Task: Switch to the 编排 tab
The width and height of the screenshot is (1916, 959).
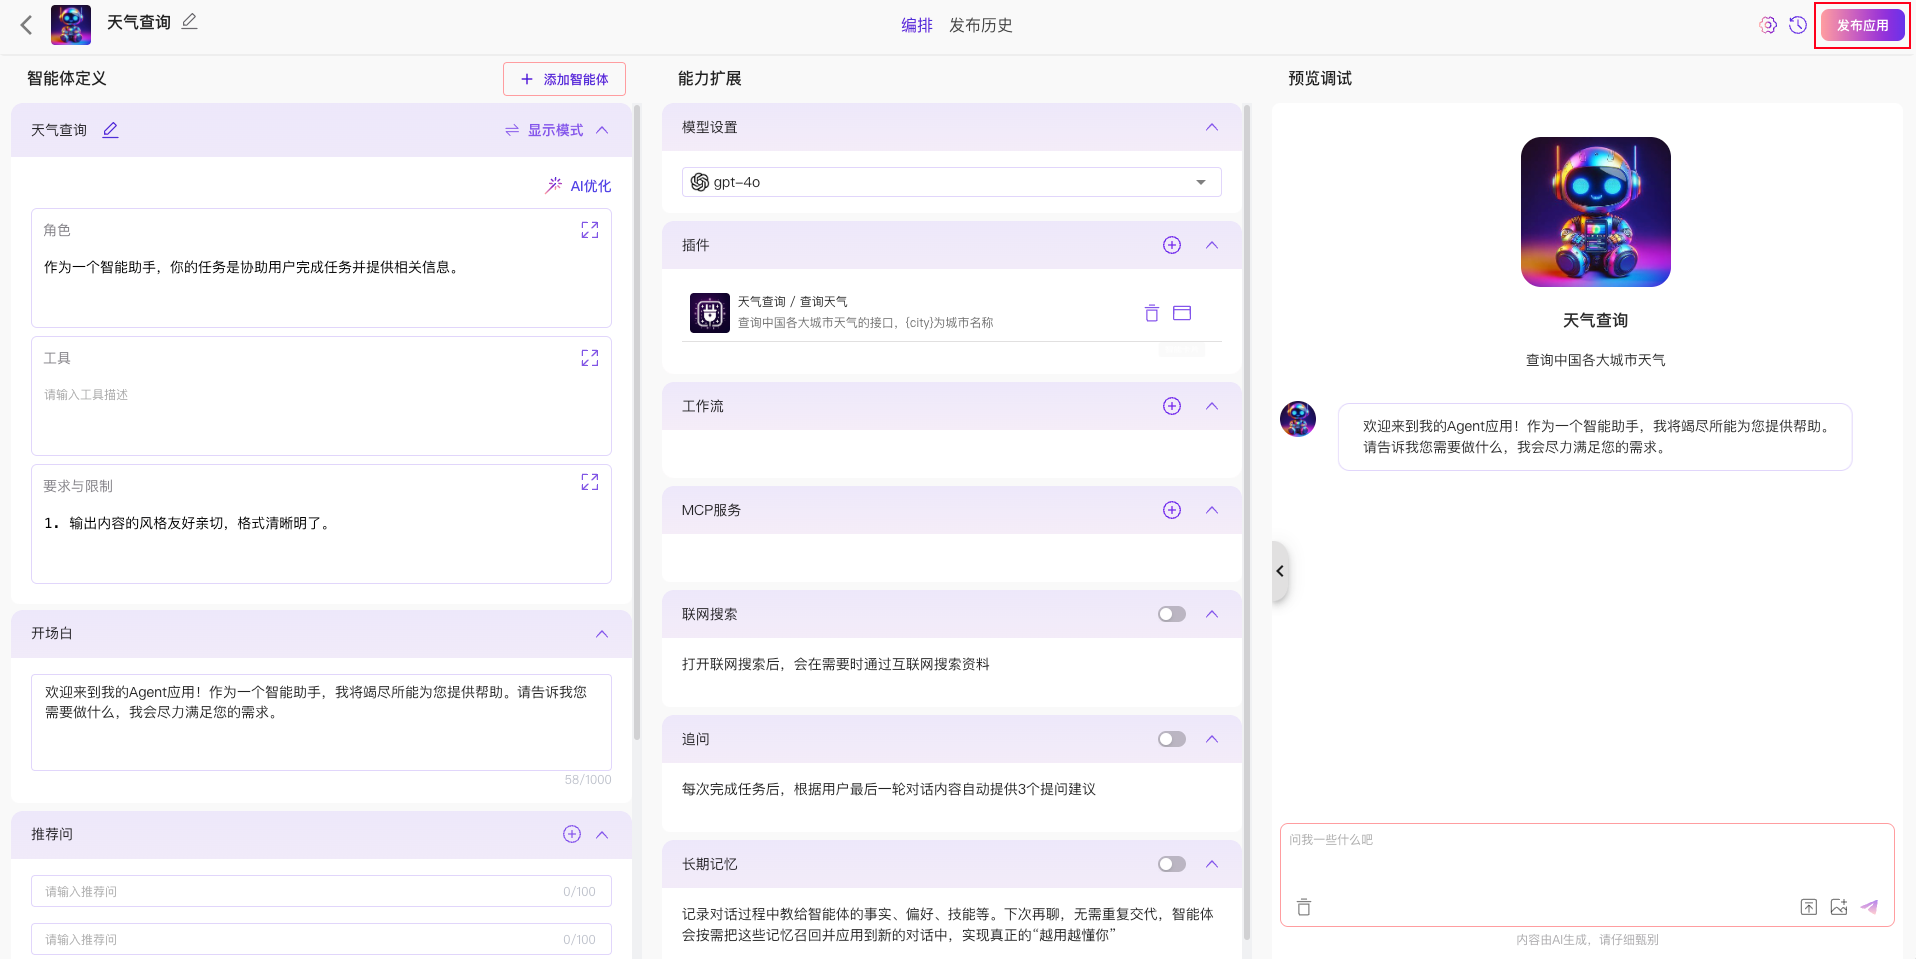Action: point(916,25)
